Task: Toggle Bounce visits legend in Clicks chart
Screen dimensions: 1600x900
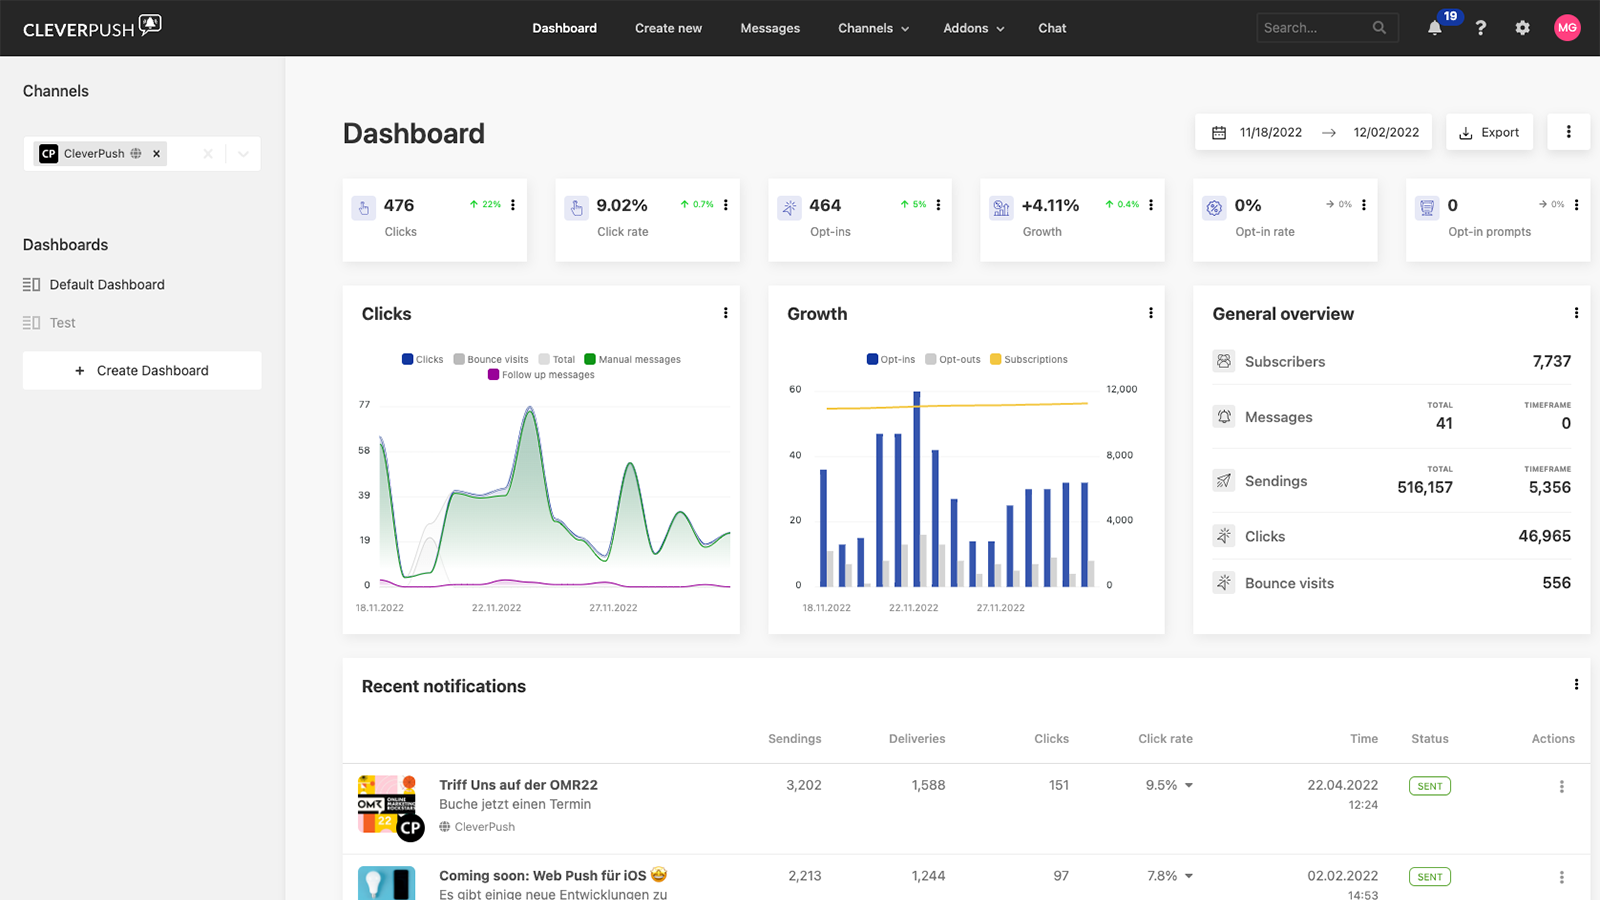Action: click(490, 359)
